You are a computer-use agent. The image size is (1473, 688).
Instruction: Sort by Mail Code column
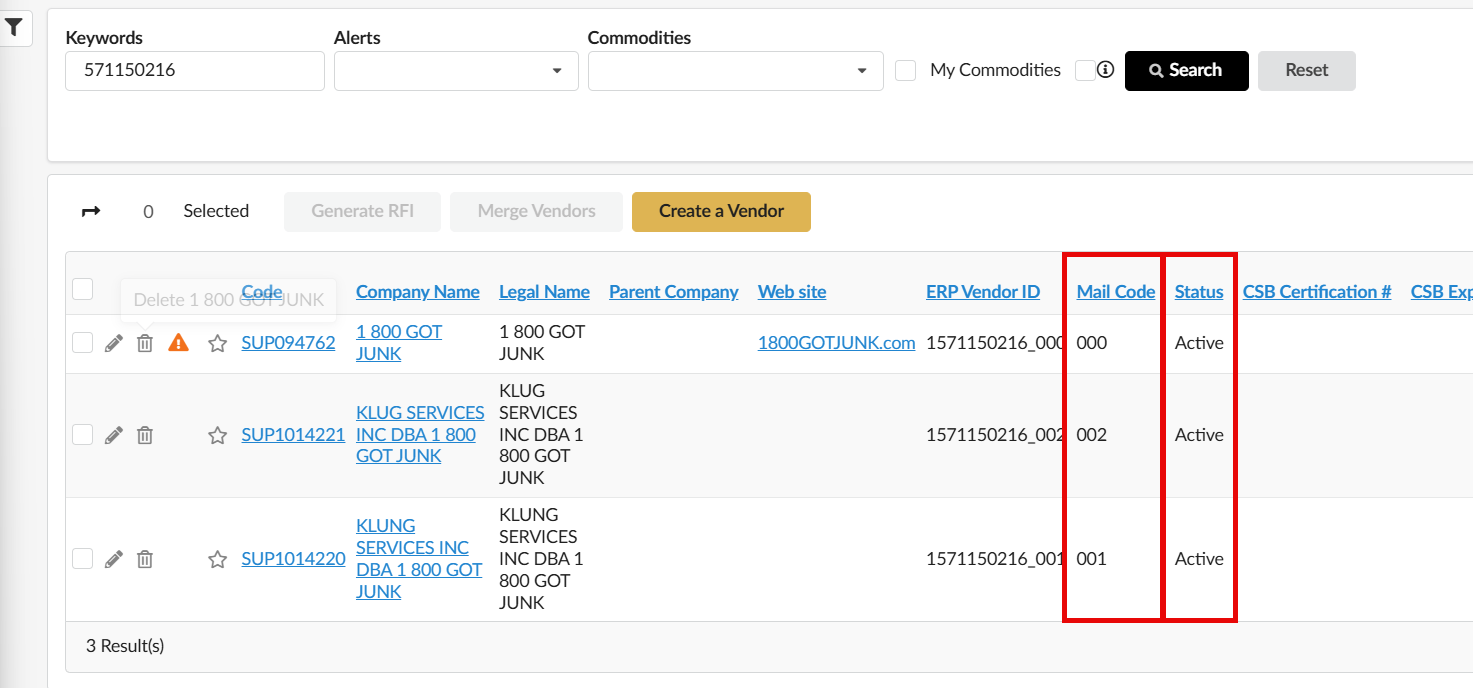click(x=1116, y=292)
